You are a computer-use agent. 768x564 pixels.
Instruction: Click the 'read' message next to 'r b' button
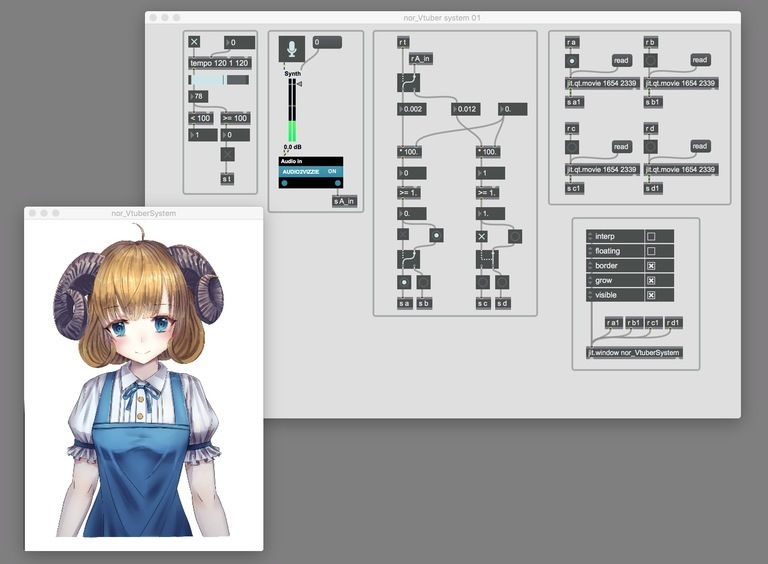click(699, 60)
